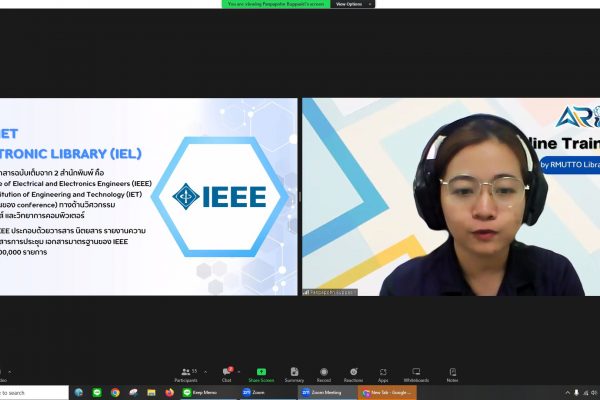Expand the Participants options arrow
The image size is (600, 400).
[x=205, y=372]
